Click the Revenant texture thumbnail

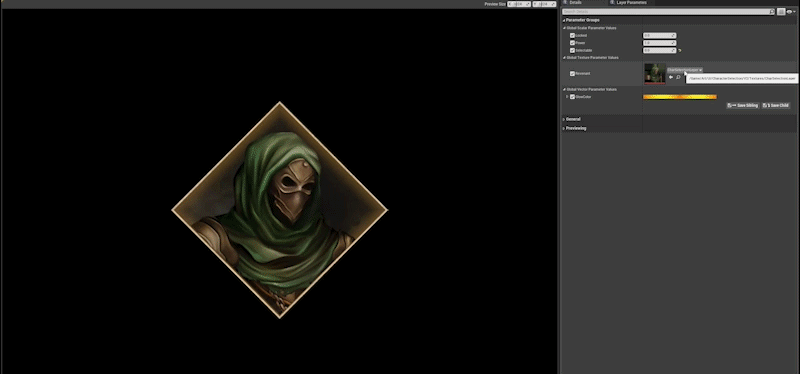click(655, 73)
